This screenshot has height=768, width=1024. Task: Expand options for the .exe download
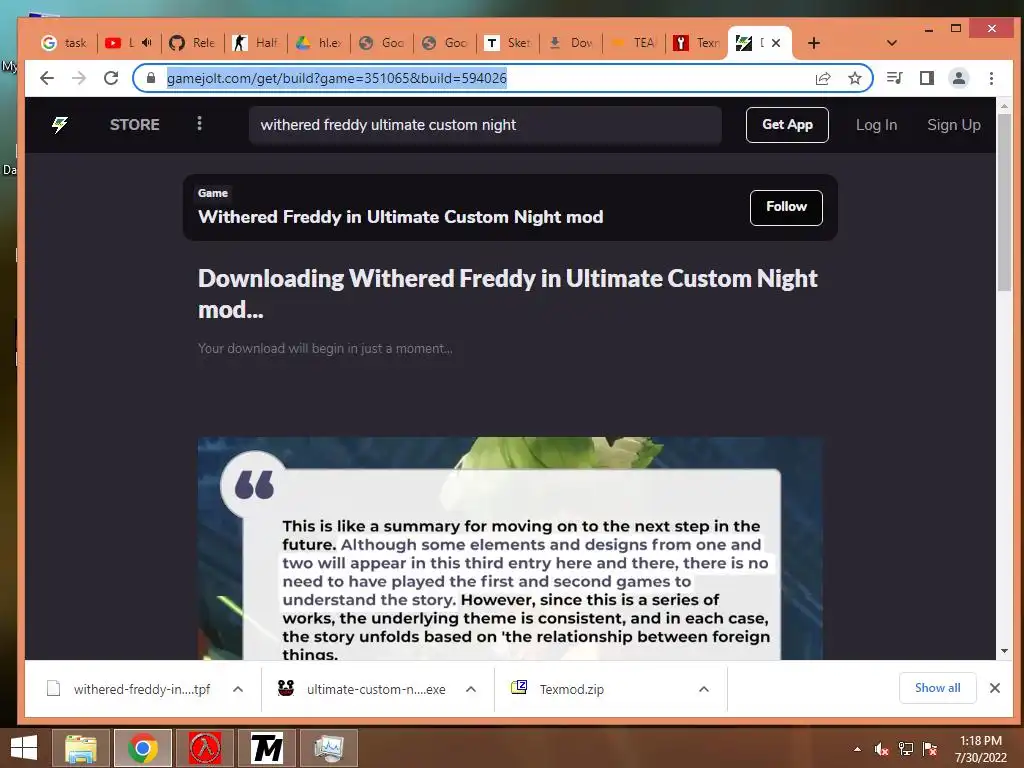pos(471,689)
